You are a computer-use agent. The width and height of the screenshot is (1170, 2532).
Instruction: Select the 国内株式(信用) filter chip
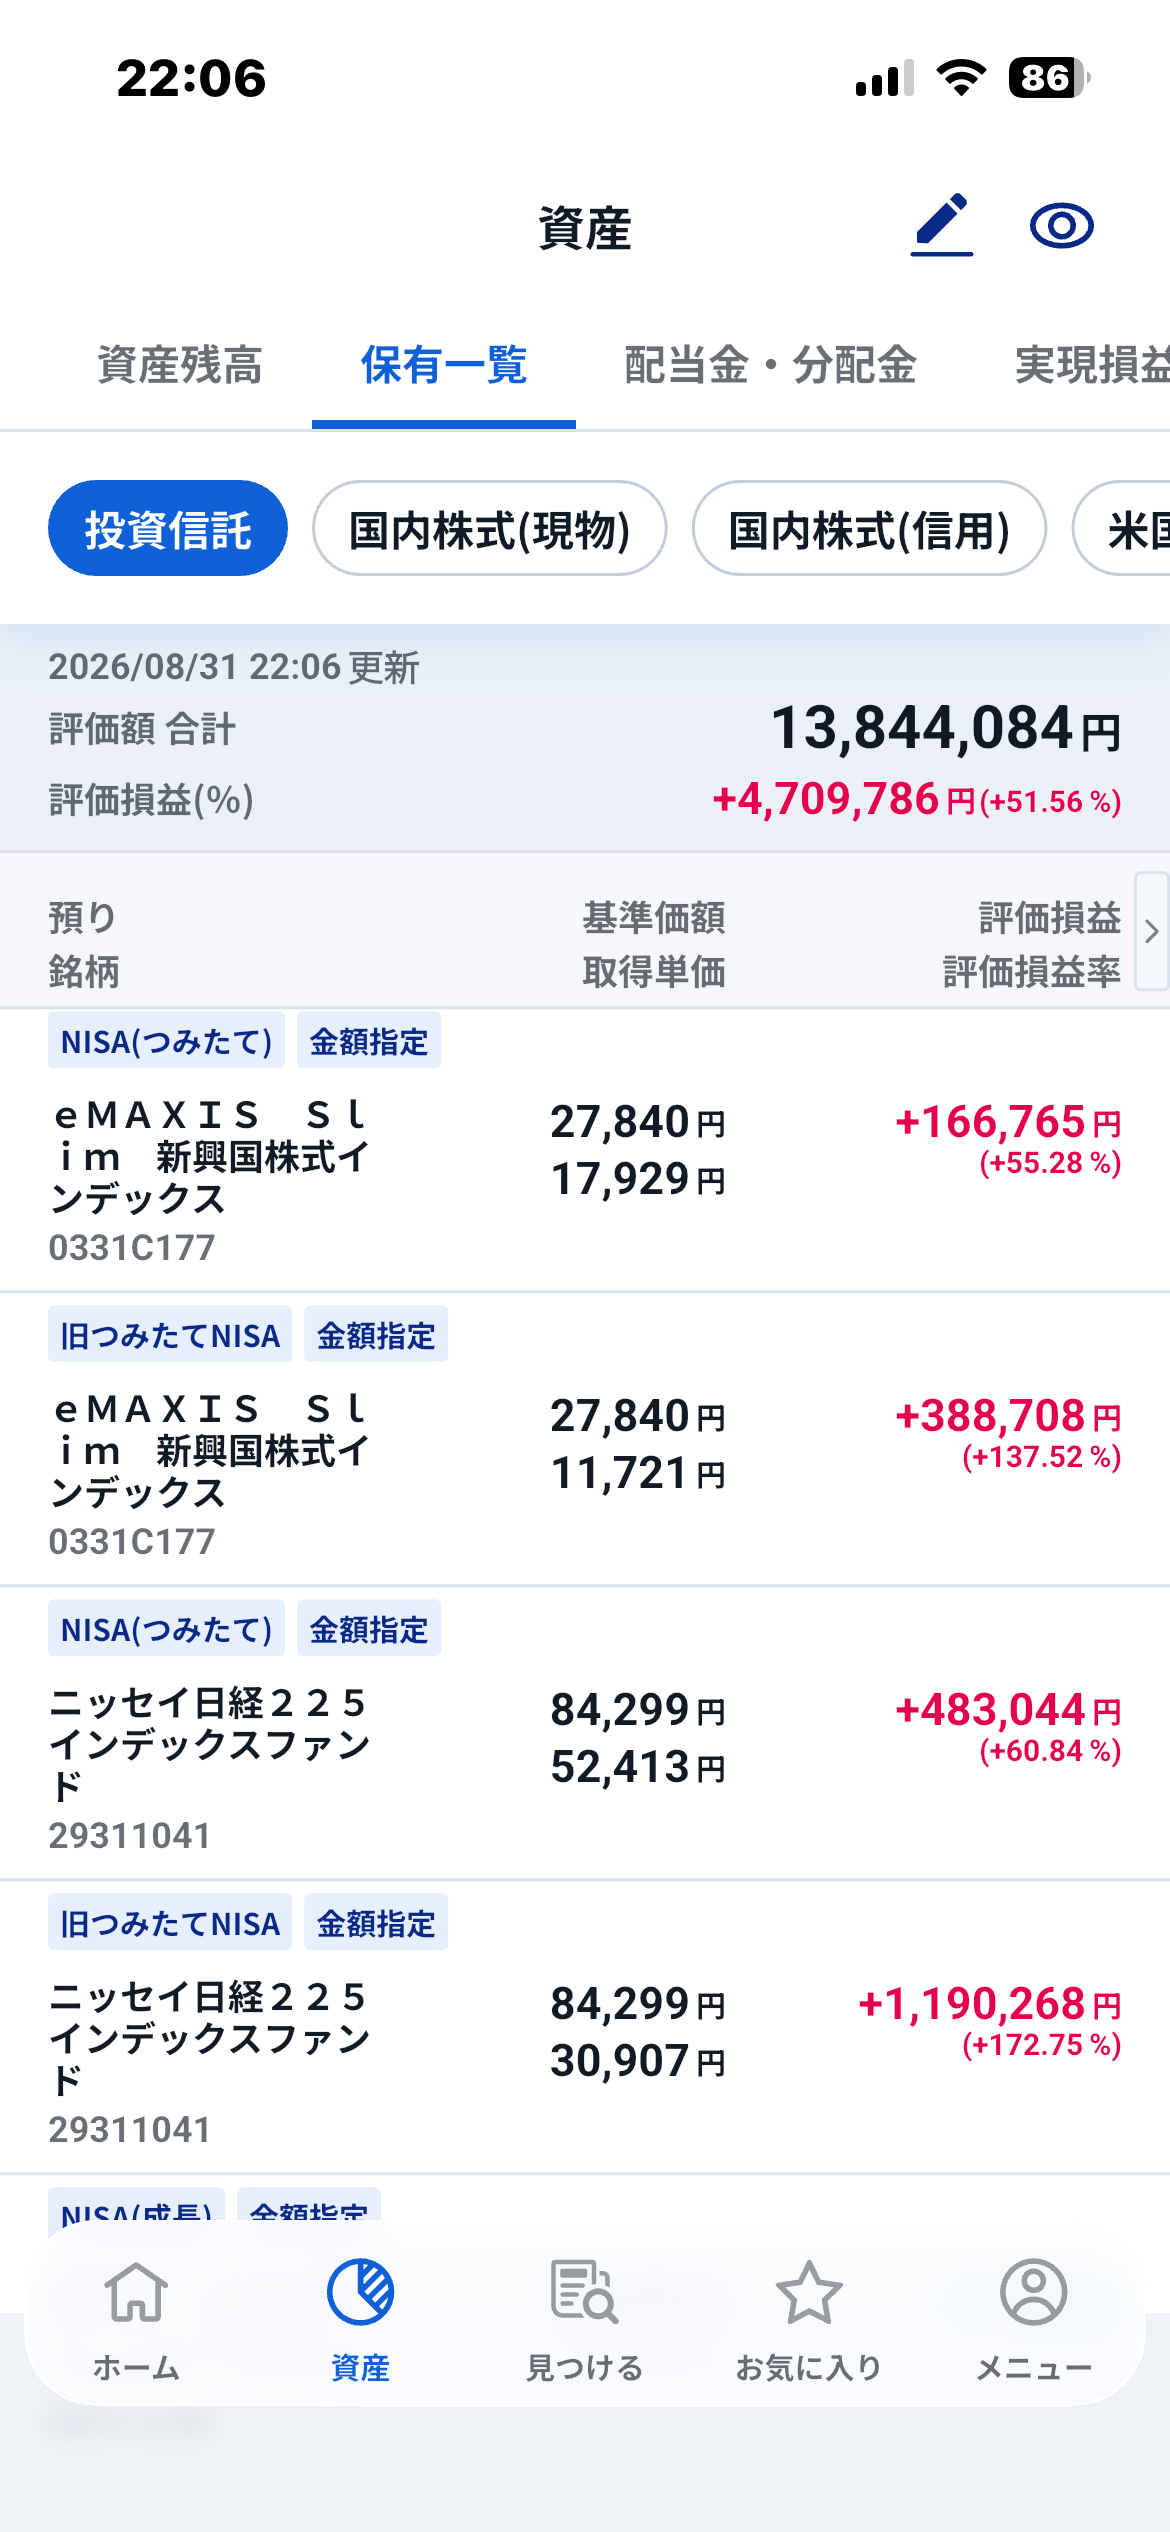(x=870, y=528)
